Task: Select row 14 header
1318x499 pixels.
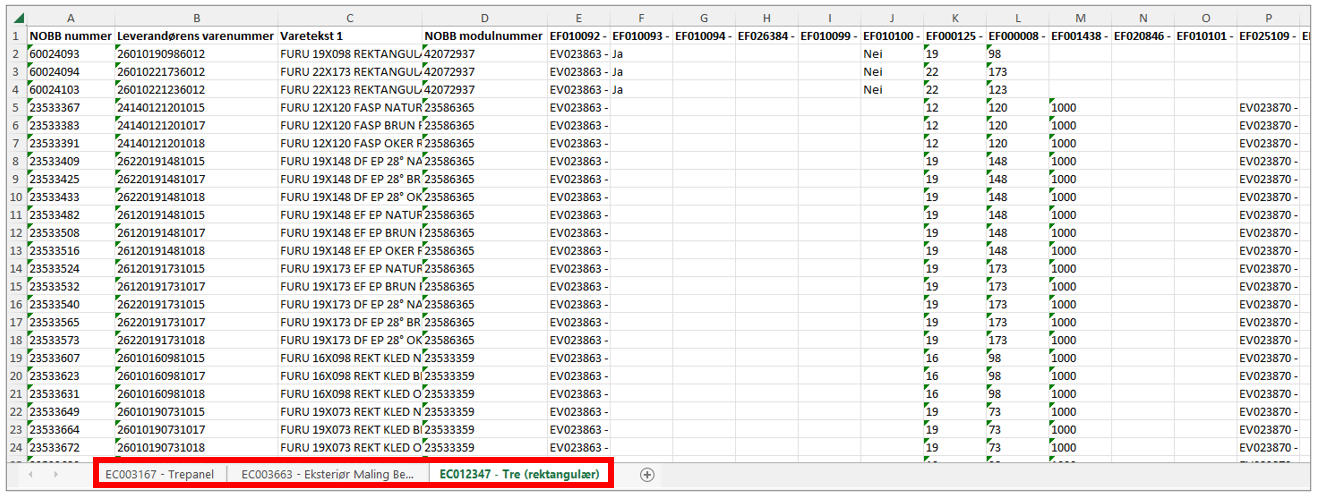Action: click(x=14, y=269)
